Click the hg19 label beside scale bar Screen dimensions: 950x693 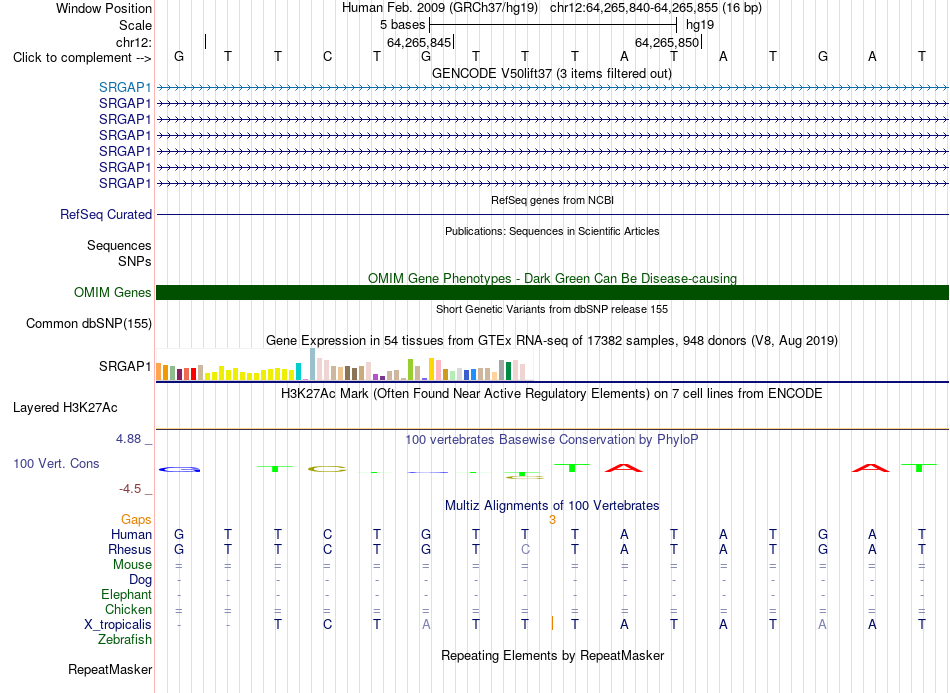pos(700,25)
